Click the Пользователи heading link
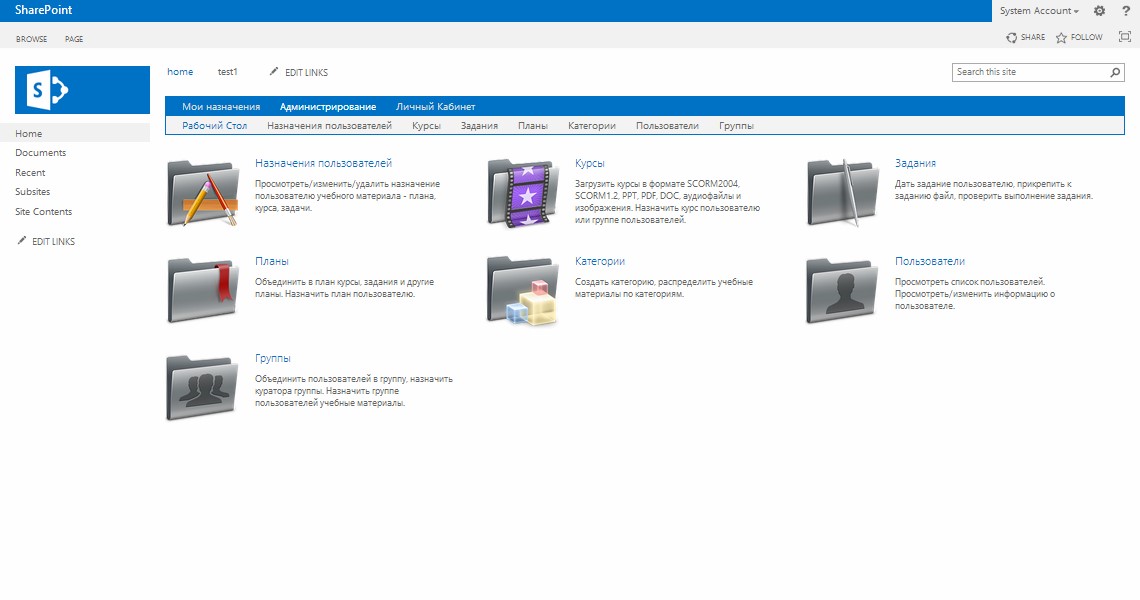The width and height of the screenshot is (1140, 600). [x=930, y=261]
